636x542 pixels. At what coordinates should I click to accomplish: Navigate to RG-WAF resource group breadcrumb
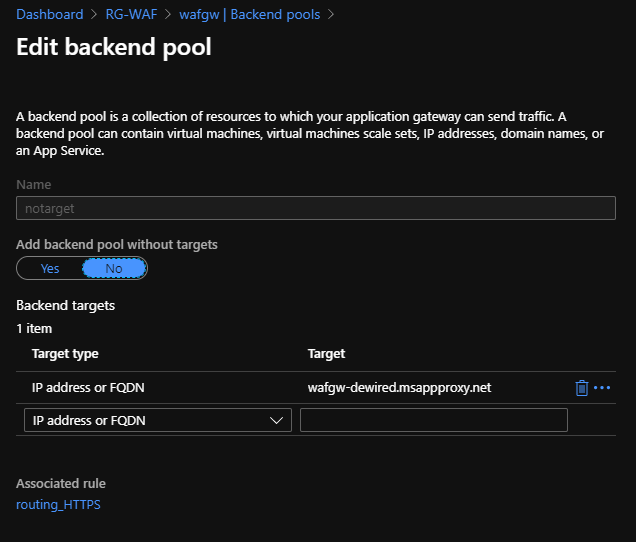(131, 15)
